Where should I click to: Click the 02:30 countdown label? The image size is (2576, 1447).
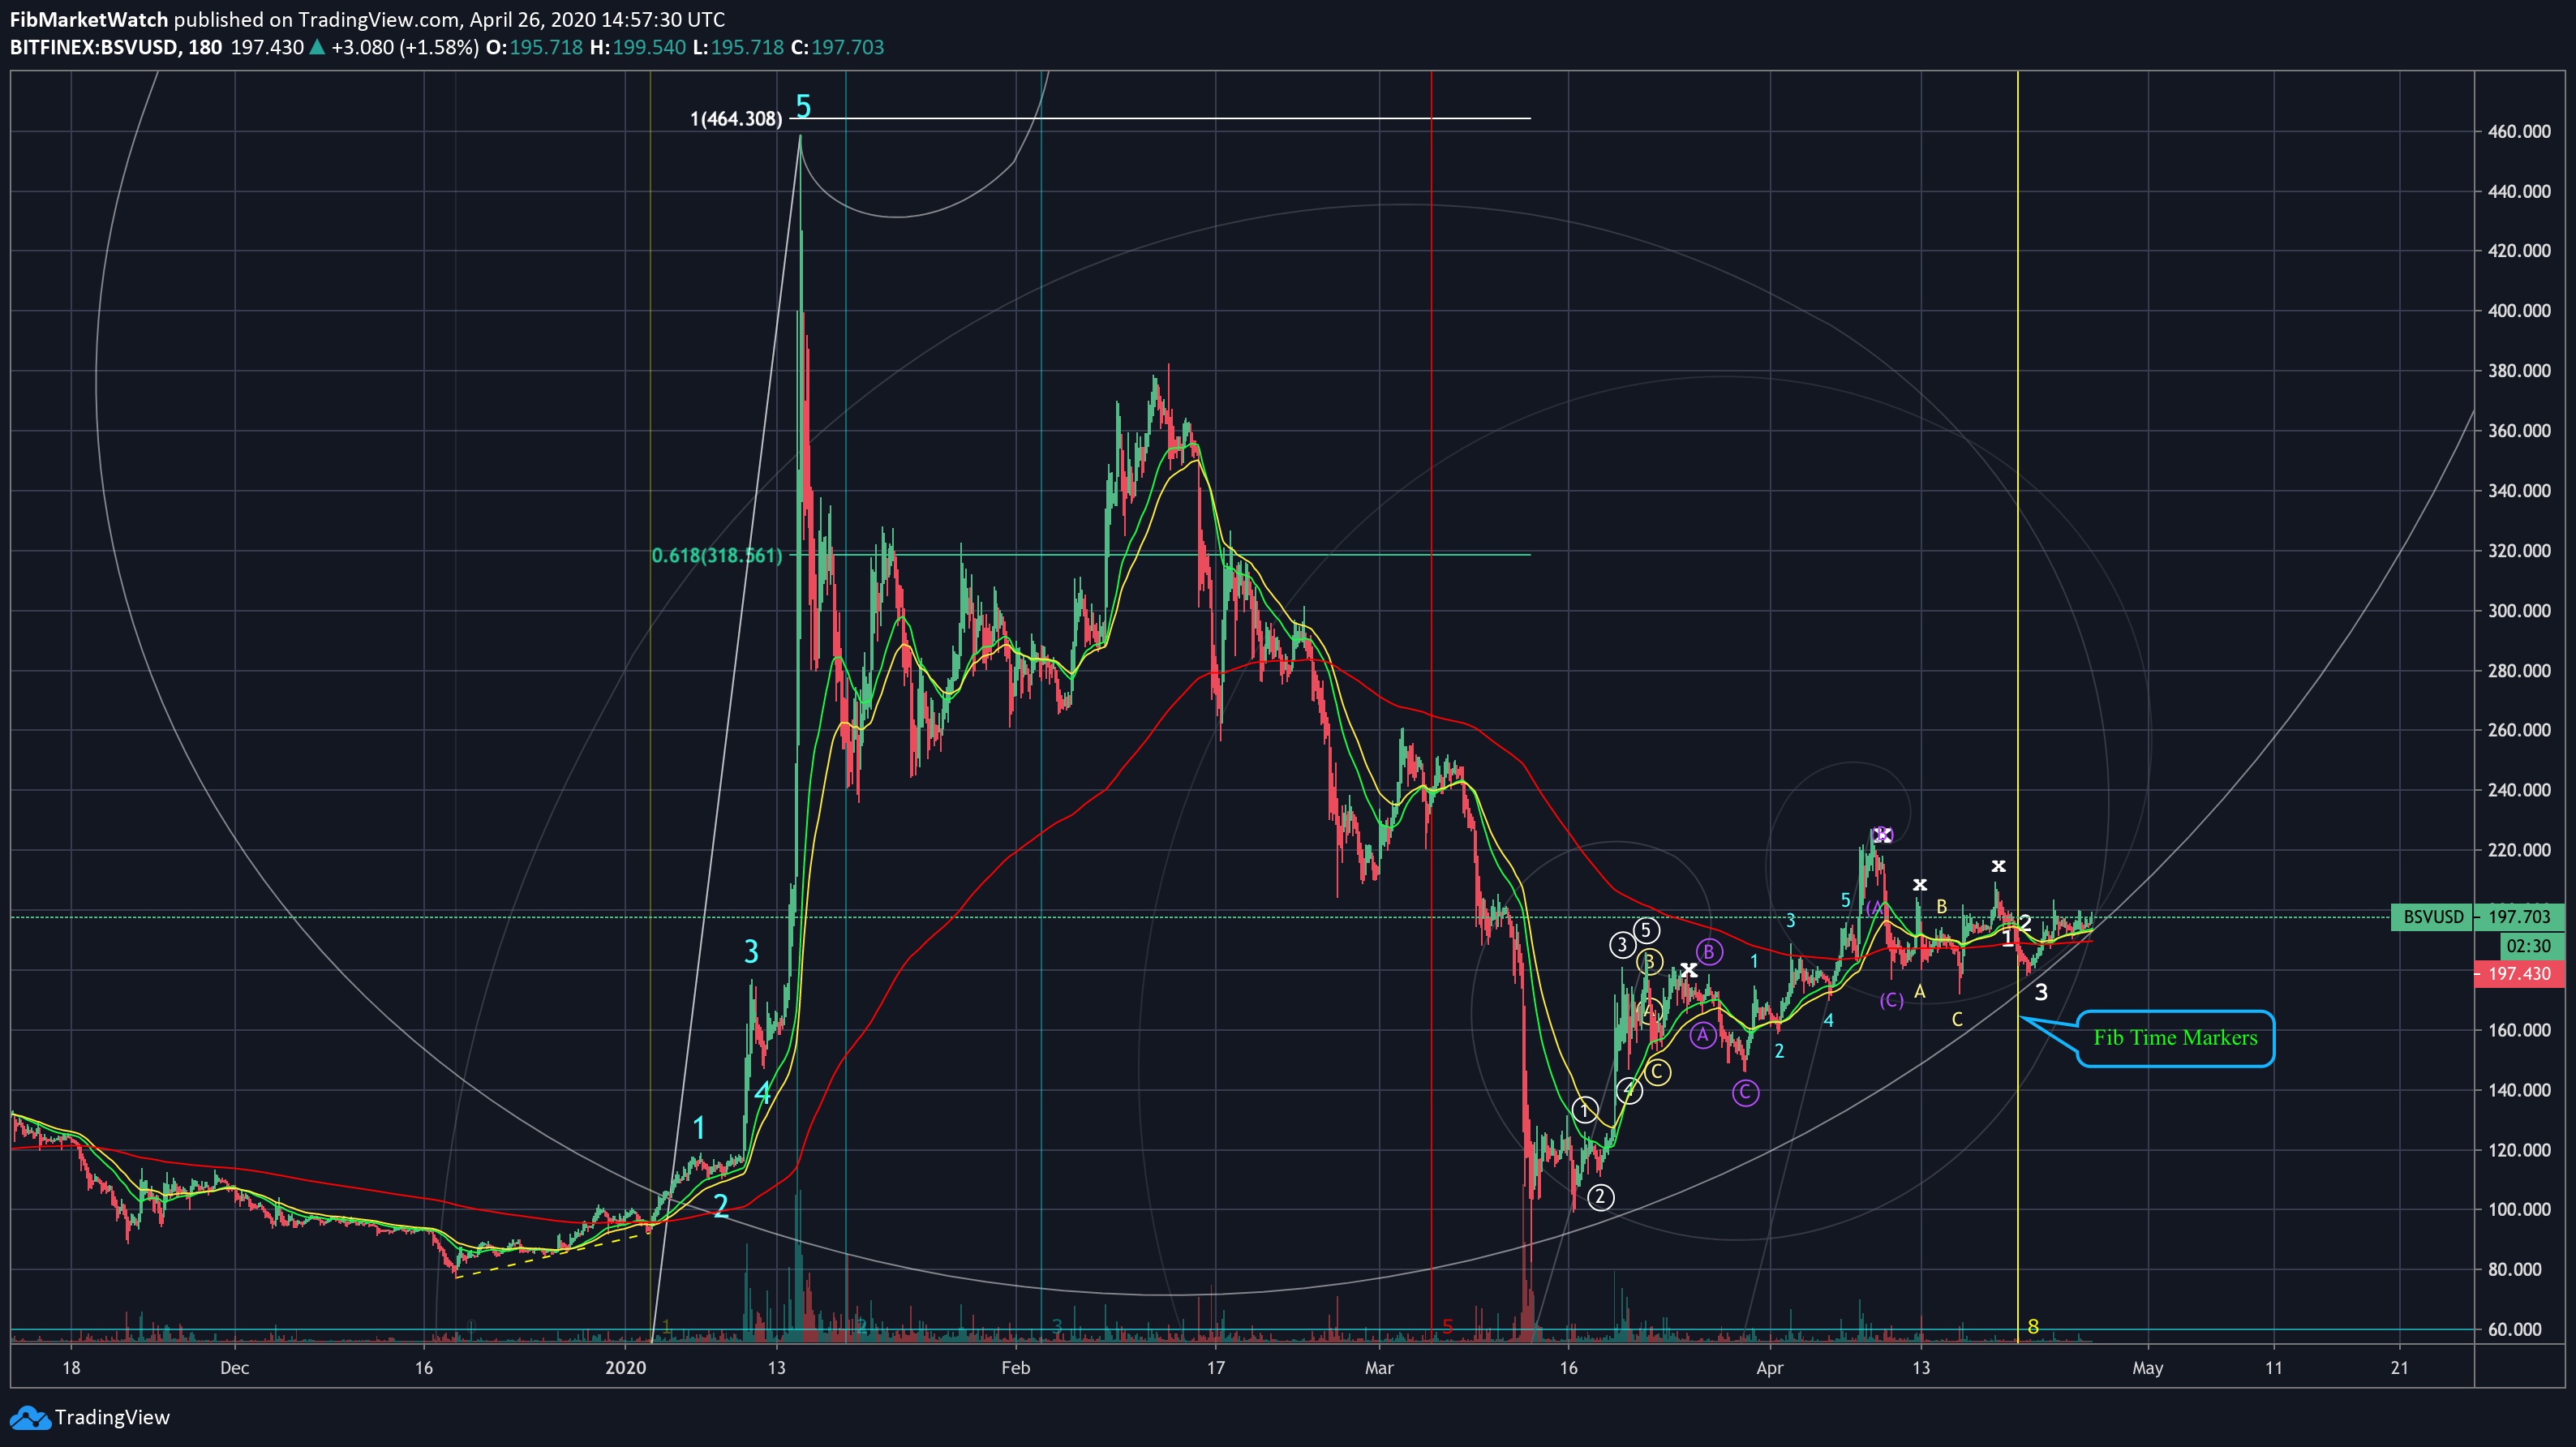[x=2534, y=945]
